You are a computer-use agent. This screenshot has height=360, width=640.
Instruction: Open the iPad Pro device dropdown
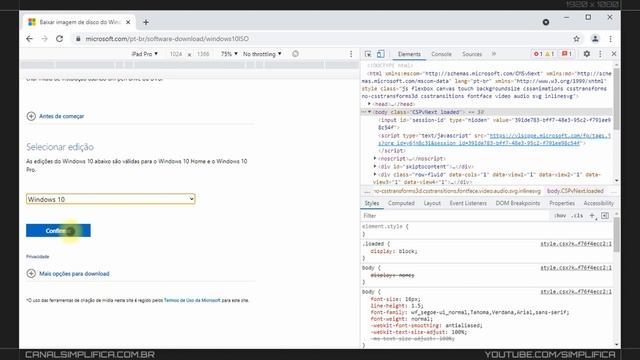click(x=144, y=54)
